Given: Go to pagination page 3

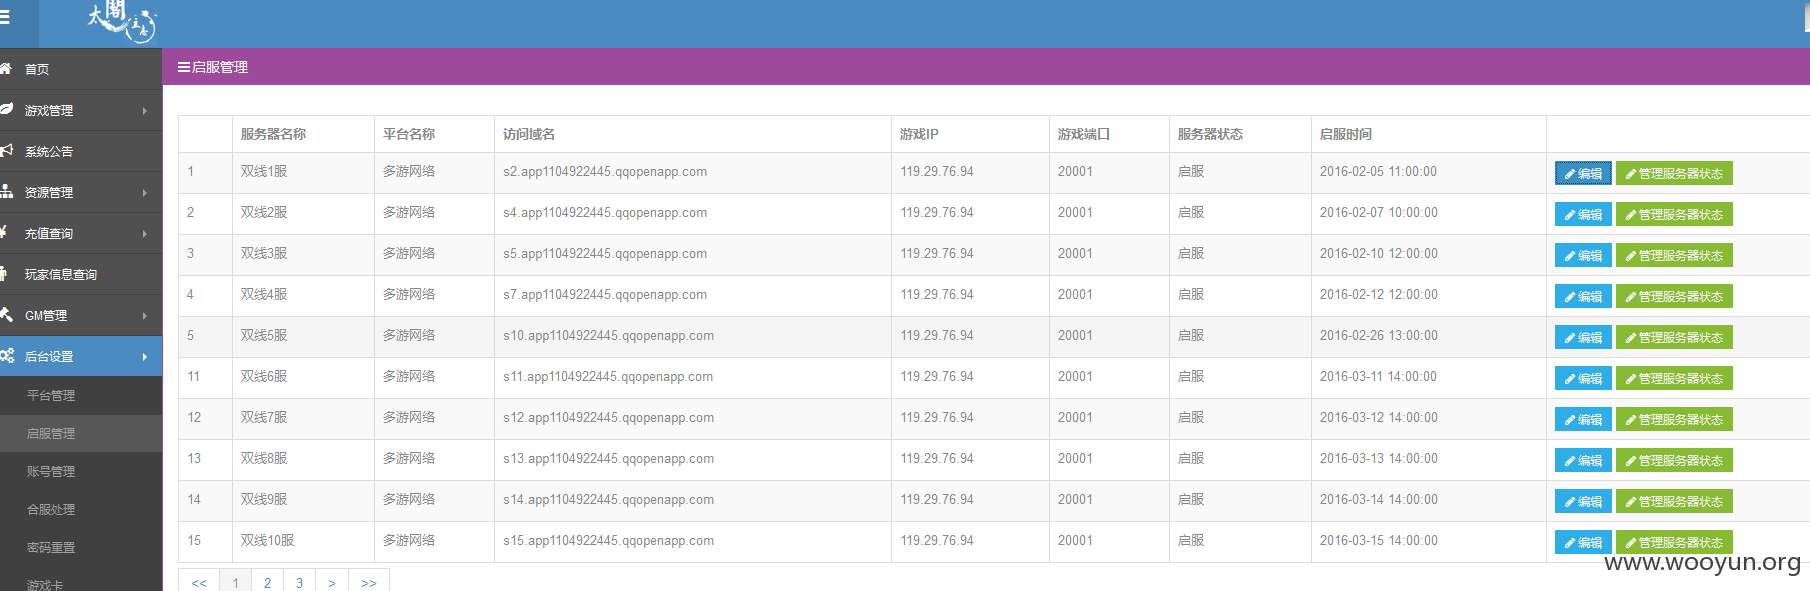Looking at the screenshot, I should 300,581.
